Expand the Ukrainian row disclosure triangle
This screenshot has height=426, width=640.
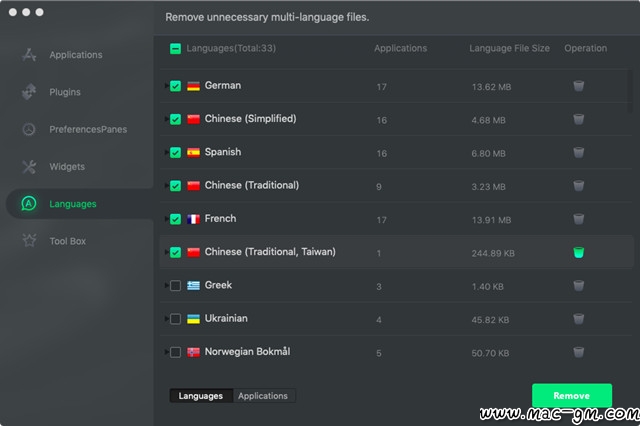pos(166,319)
